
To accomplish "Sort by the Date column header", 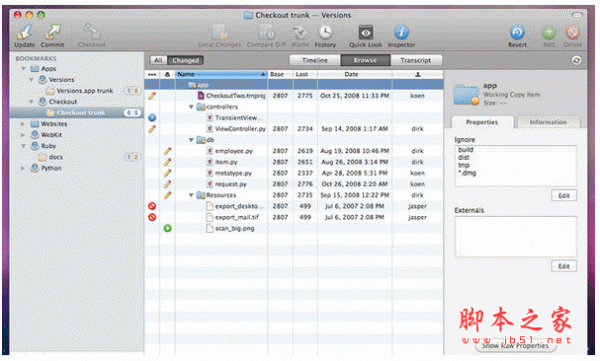I will 354,74.
